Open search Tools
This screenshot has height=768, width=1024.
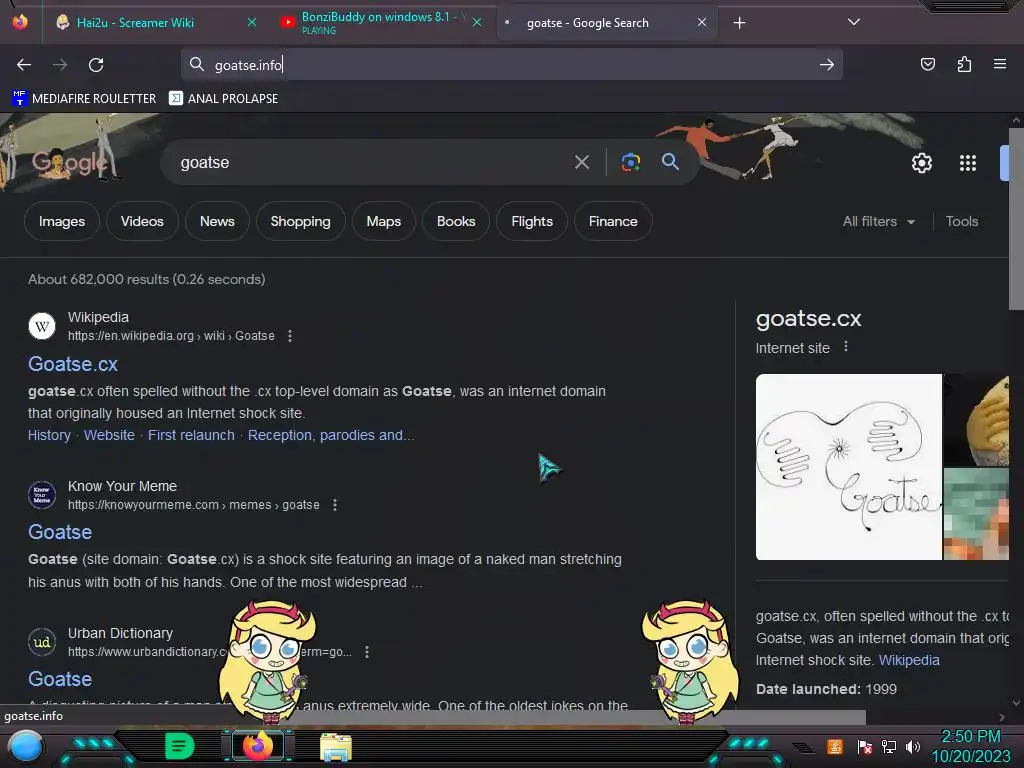point(962,221)
